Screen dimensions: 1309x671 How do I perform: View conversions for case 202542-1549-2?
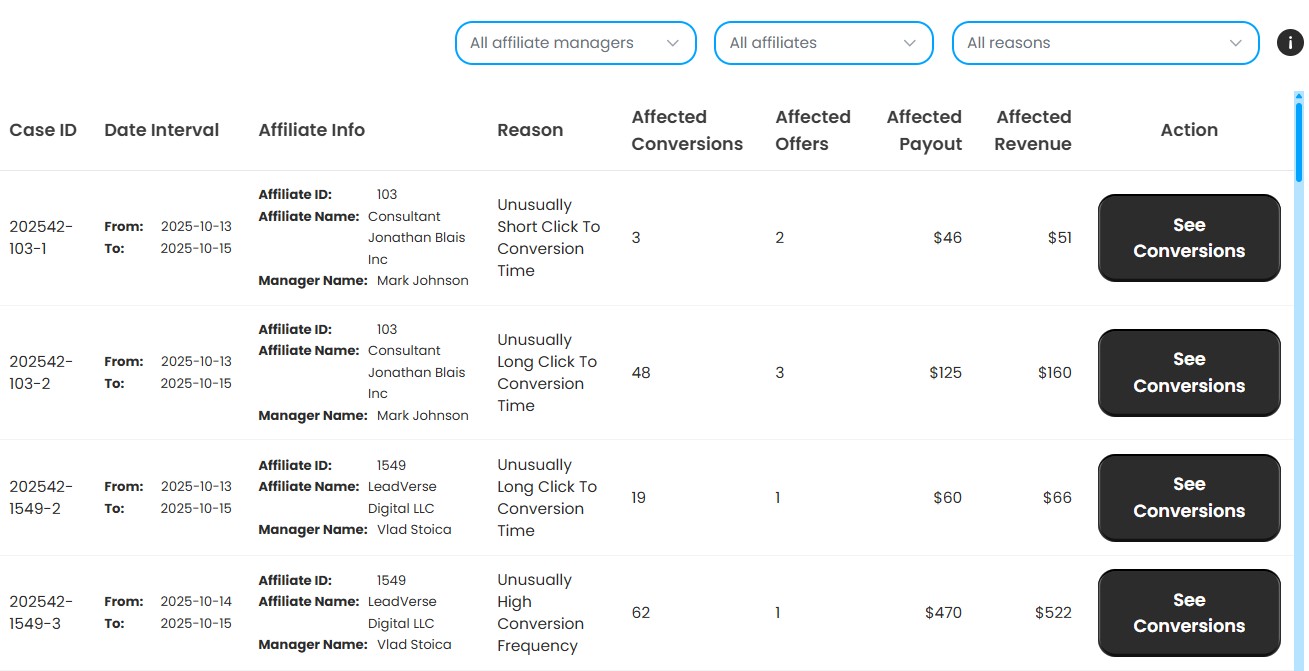pyautogui.click(x=1188, y=497)
